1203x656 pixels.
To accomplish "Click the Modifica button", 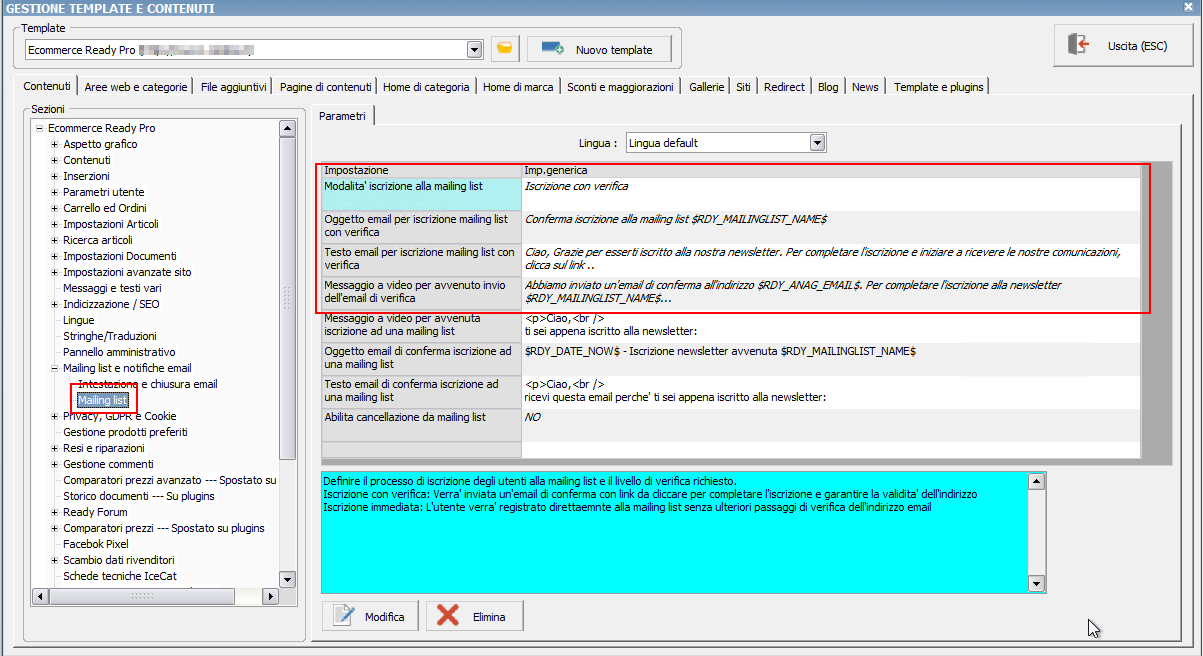I will click(371, 616).
